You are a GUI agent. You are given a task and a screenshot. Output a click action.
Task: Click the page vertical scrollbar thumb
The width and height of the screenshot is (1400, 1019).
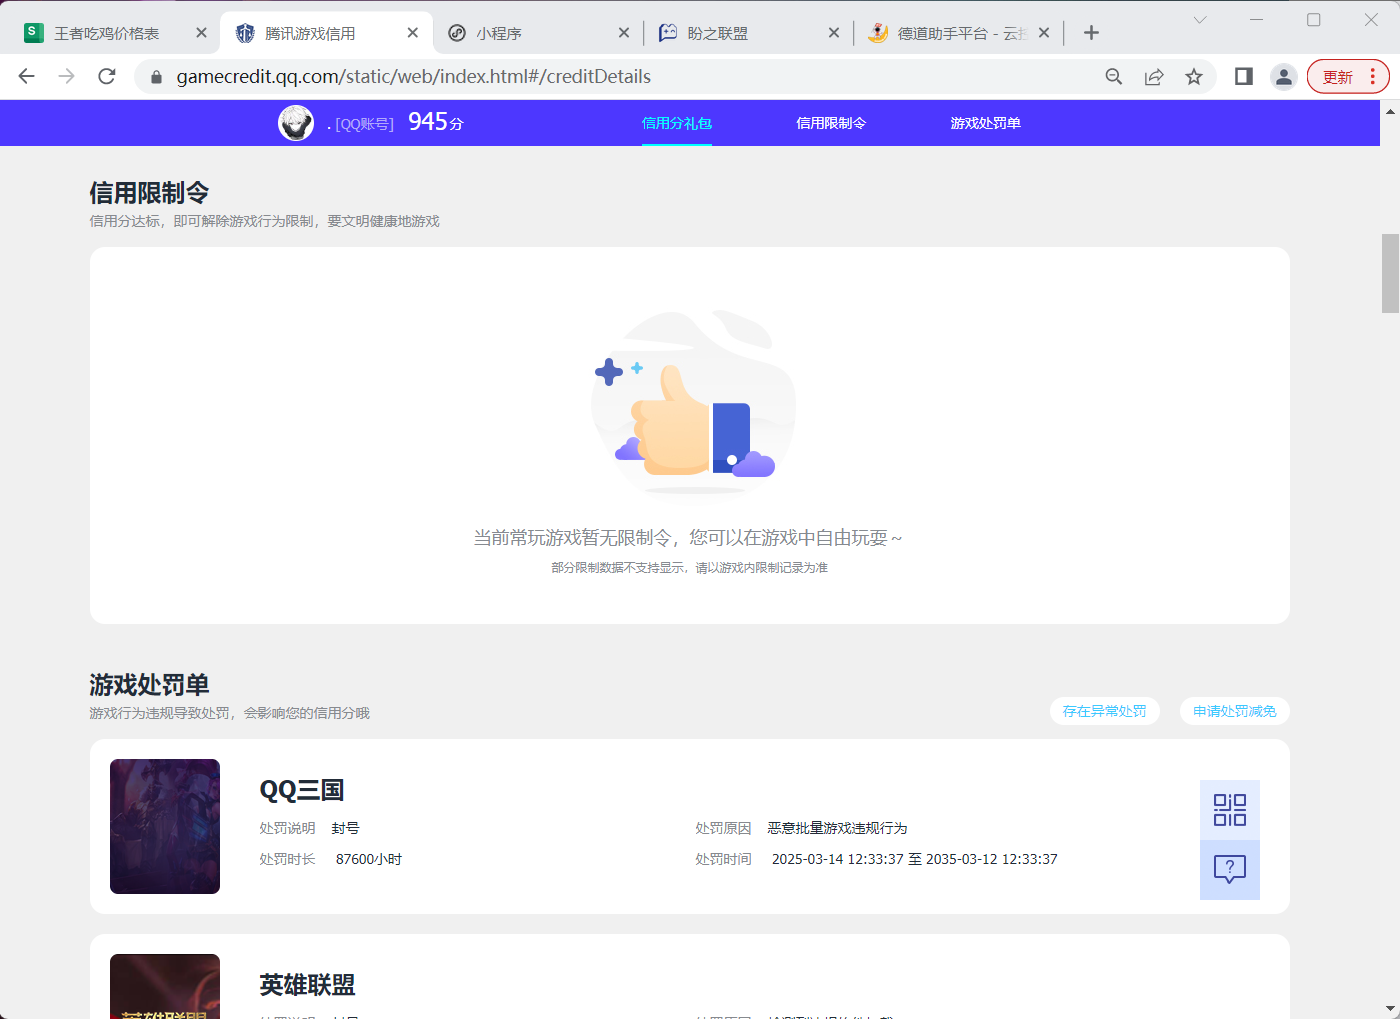coord(1390,273)
